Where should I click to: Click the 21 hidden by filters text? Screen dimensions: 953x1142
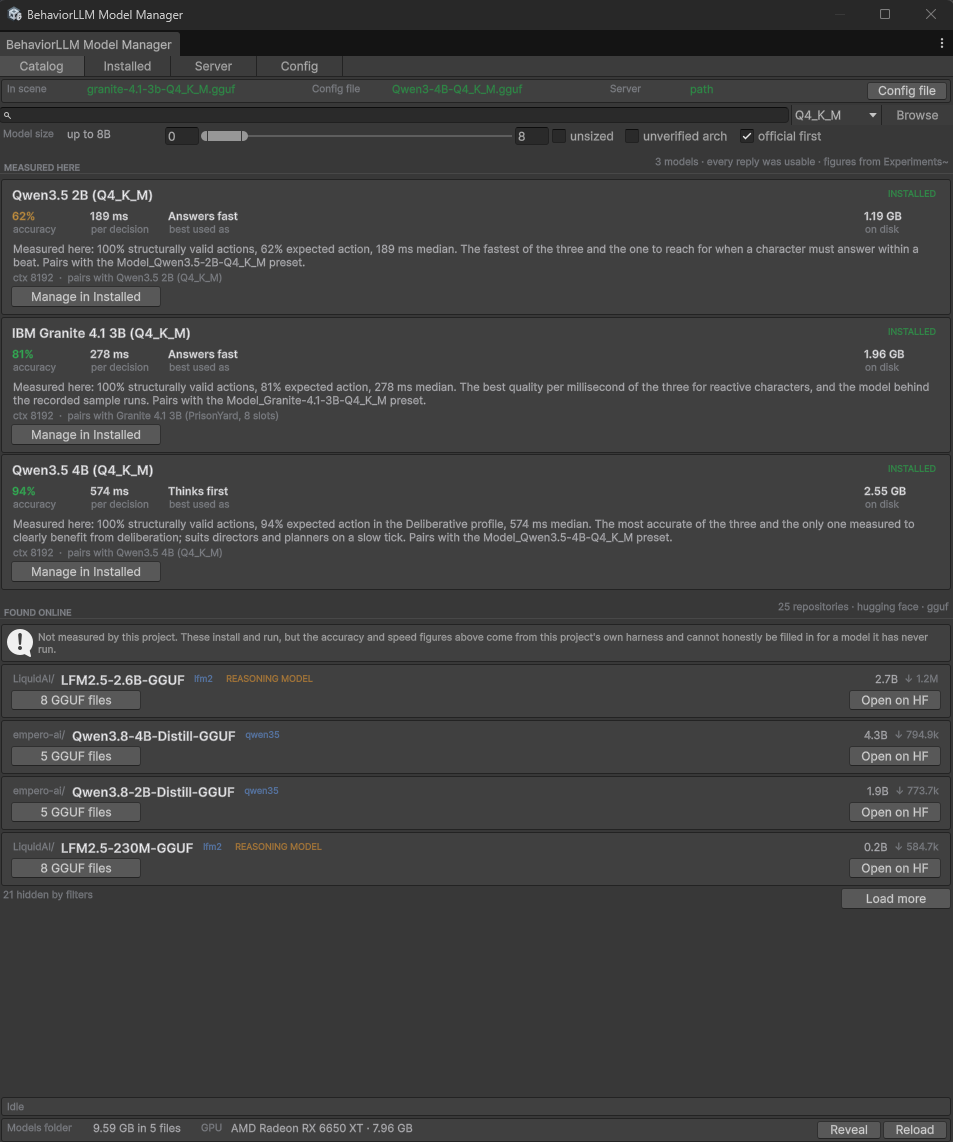coord(48,894)
